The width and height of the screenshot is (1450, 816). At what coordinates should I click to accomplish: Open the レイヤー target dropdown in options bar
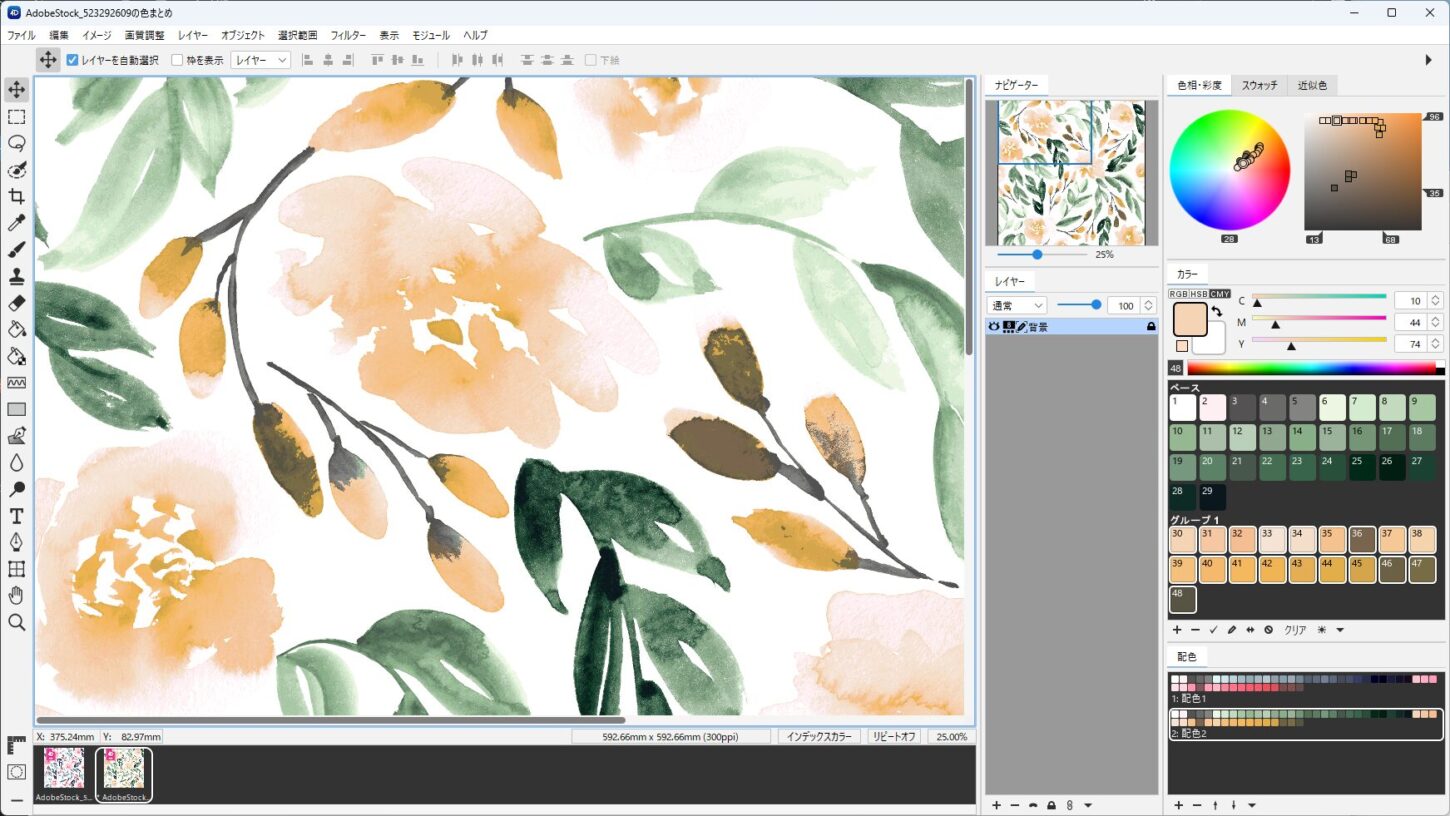click(260, 60)
